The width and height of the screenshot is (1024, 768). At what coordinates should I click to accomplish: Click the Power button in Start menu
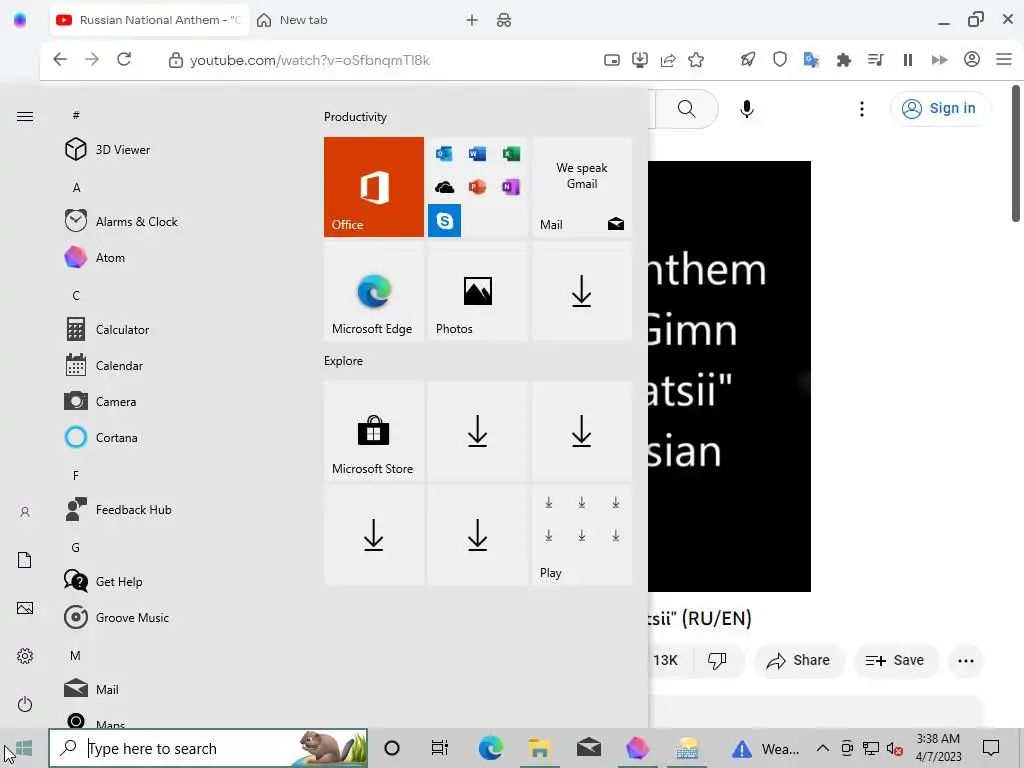click(x=25, y=704)
